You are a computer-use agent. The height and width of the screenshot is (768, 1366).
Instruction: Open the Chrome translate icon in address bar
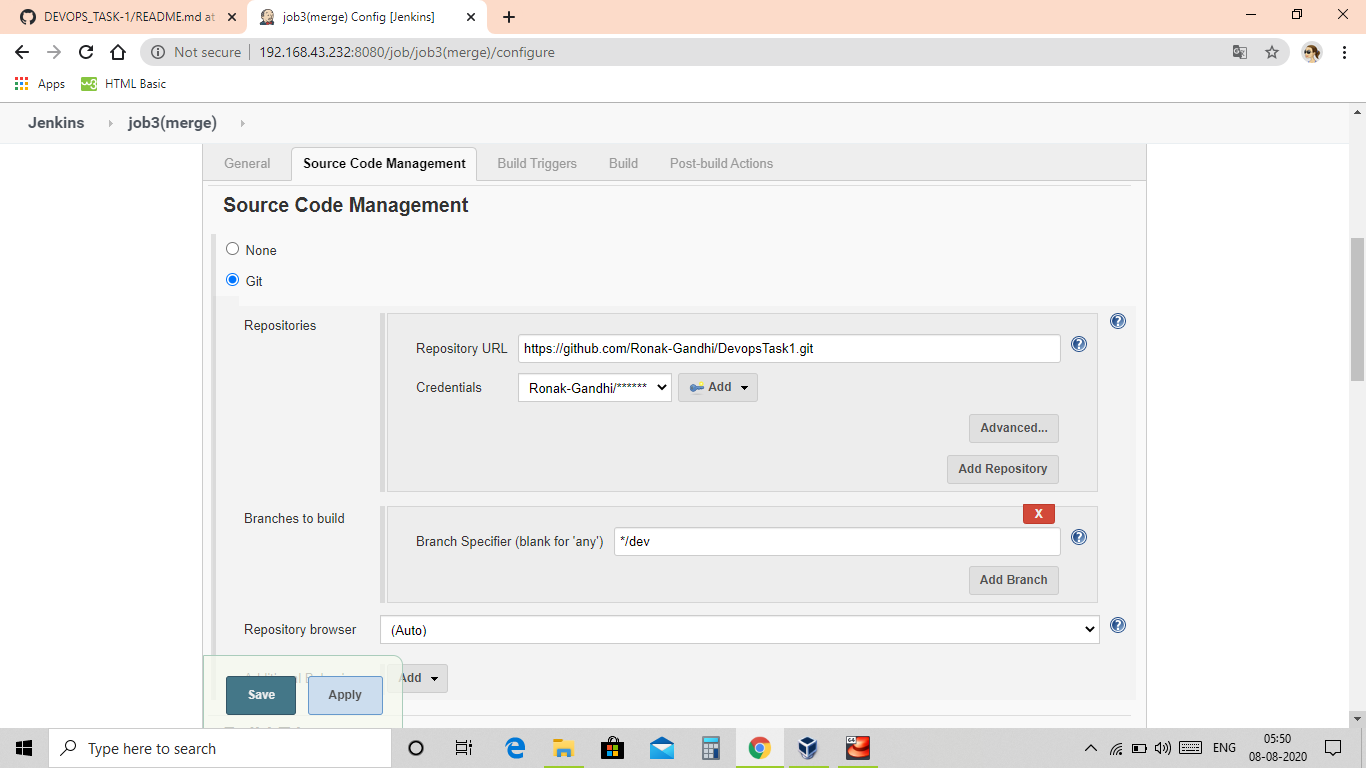[1240, 52]
